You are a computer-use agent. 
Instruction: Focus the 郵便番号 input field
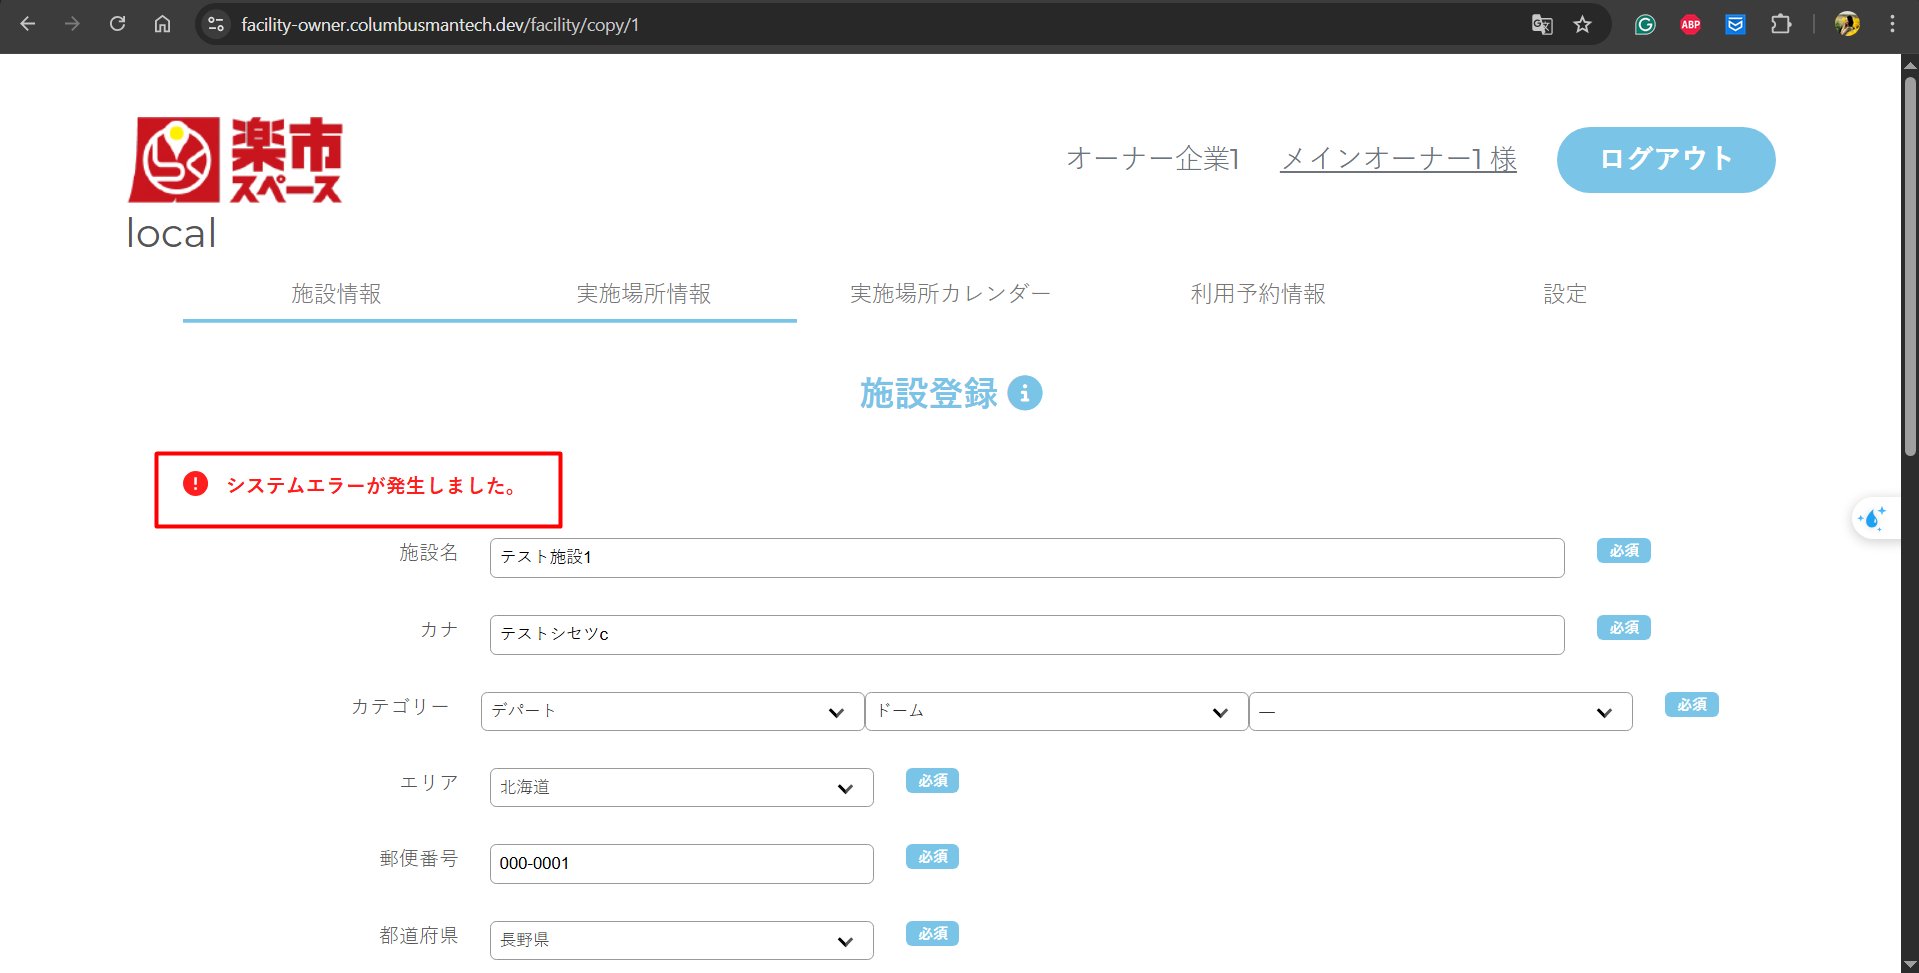coord(681,864)
